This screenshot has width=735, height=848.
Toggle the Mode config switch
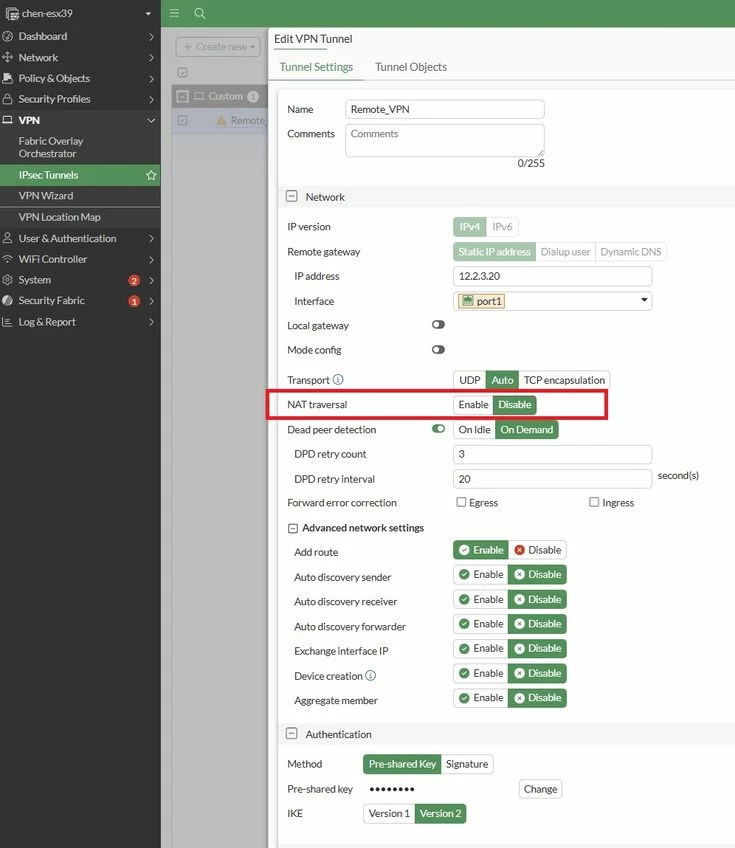pos(438,349)
